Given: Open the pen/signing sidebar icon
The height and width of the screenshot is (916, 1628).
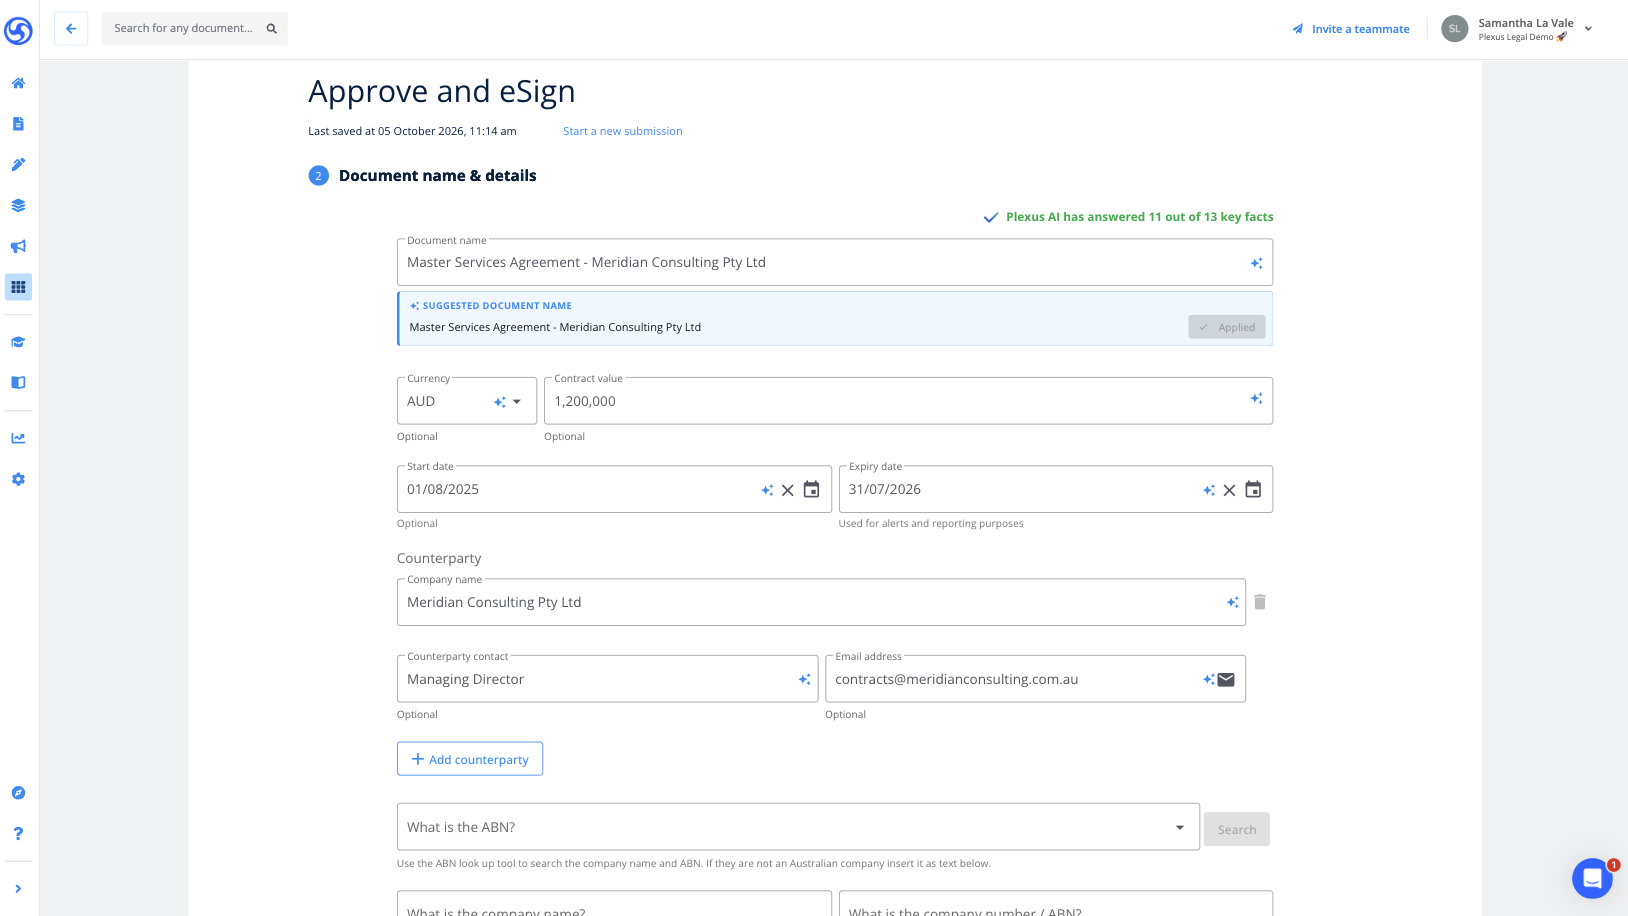Looking at the screenshot, I should pyautogui.click(x=18, y=165).
